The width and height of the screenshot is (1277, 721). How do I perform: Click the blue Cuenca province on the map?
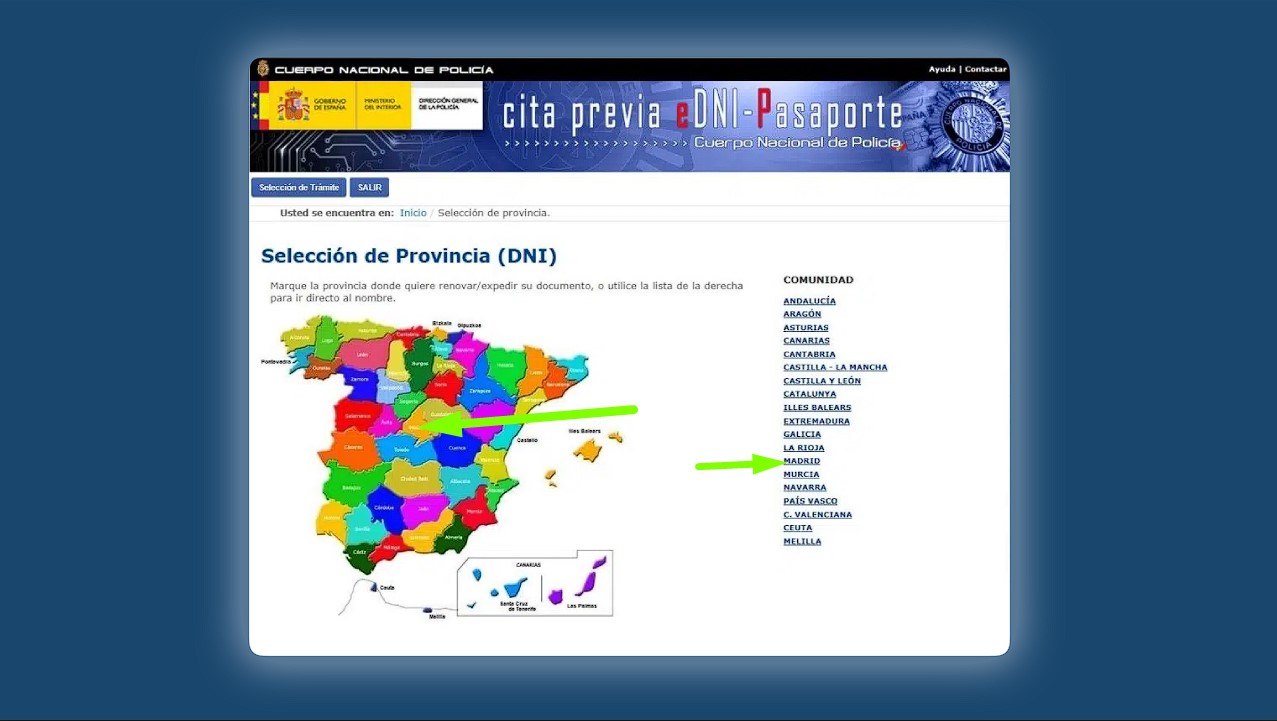[455, 449]
